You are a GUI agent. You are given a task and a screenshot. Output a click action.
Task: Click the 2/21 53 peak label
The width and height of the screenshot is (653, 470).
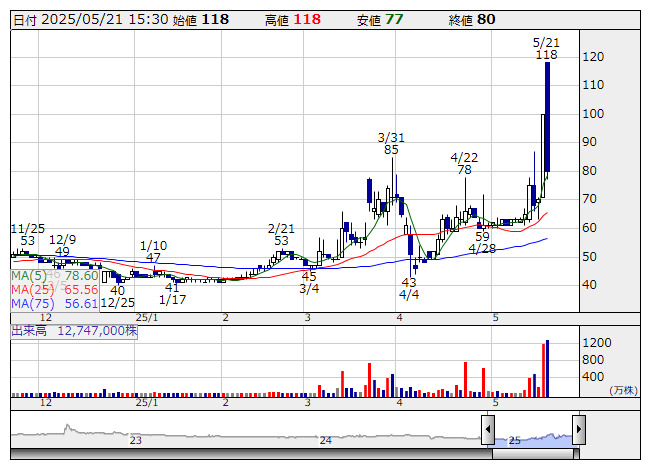281,234
